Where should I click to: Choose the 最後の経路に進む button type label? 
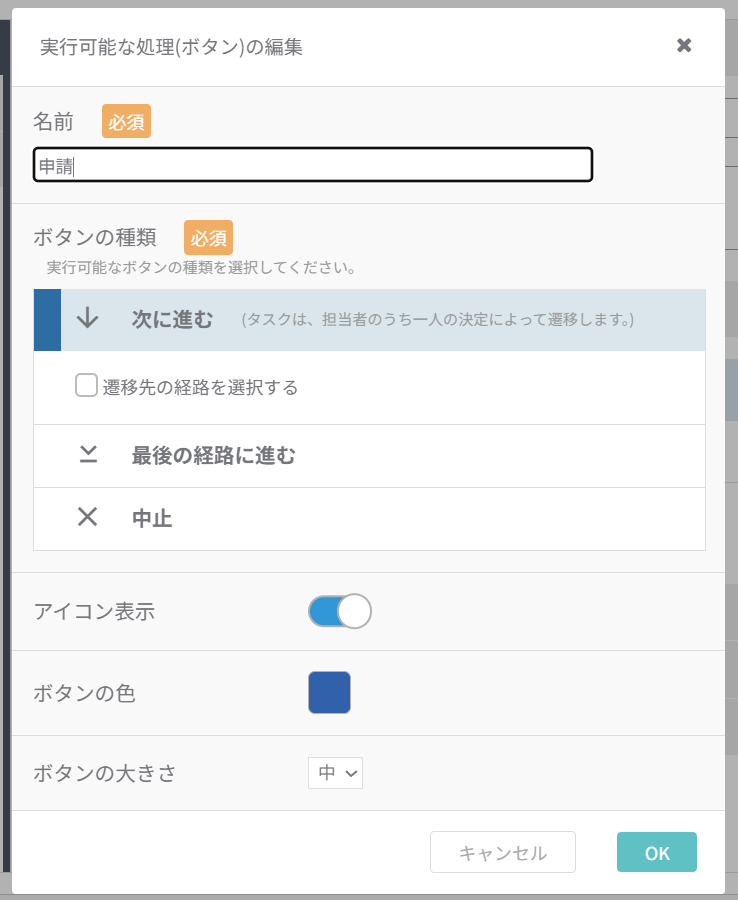click(213, 456)
